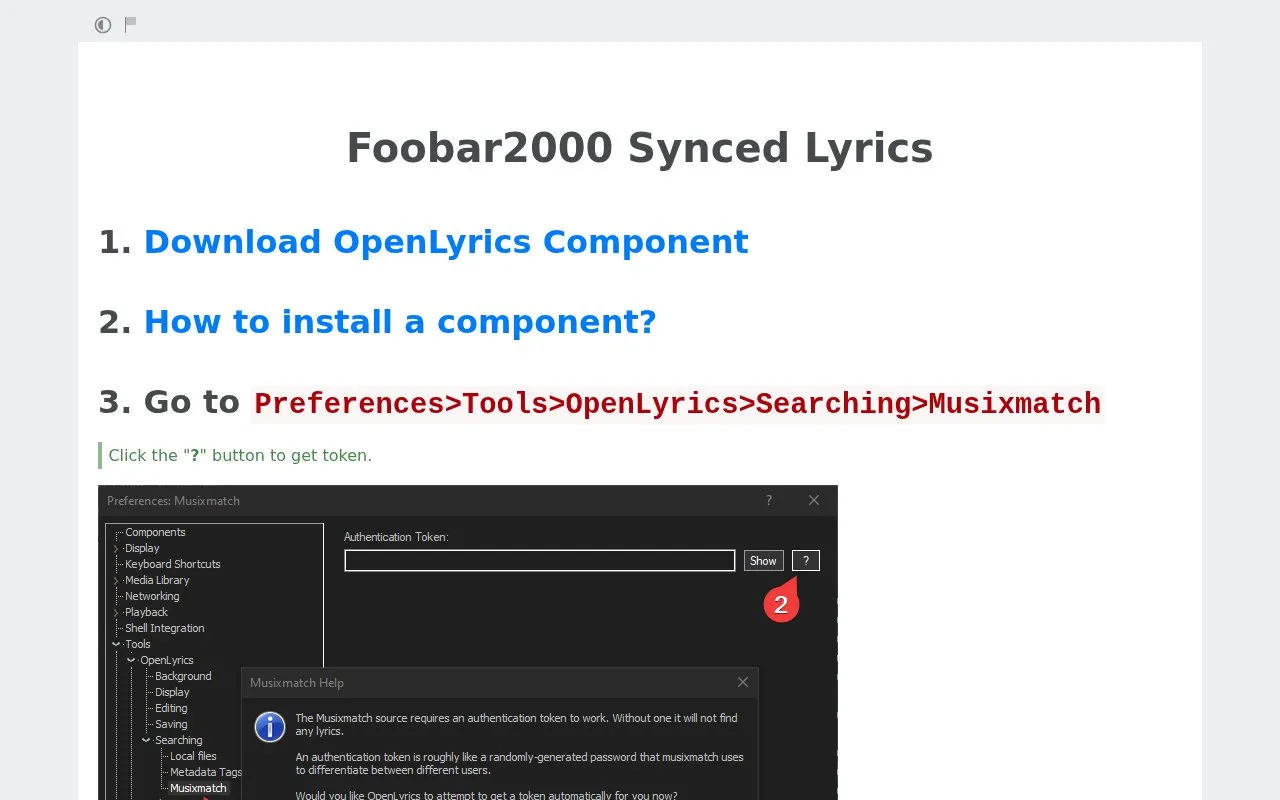
Task: Select Saving under OpenLyrics
Action: (x=171, y=724)
